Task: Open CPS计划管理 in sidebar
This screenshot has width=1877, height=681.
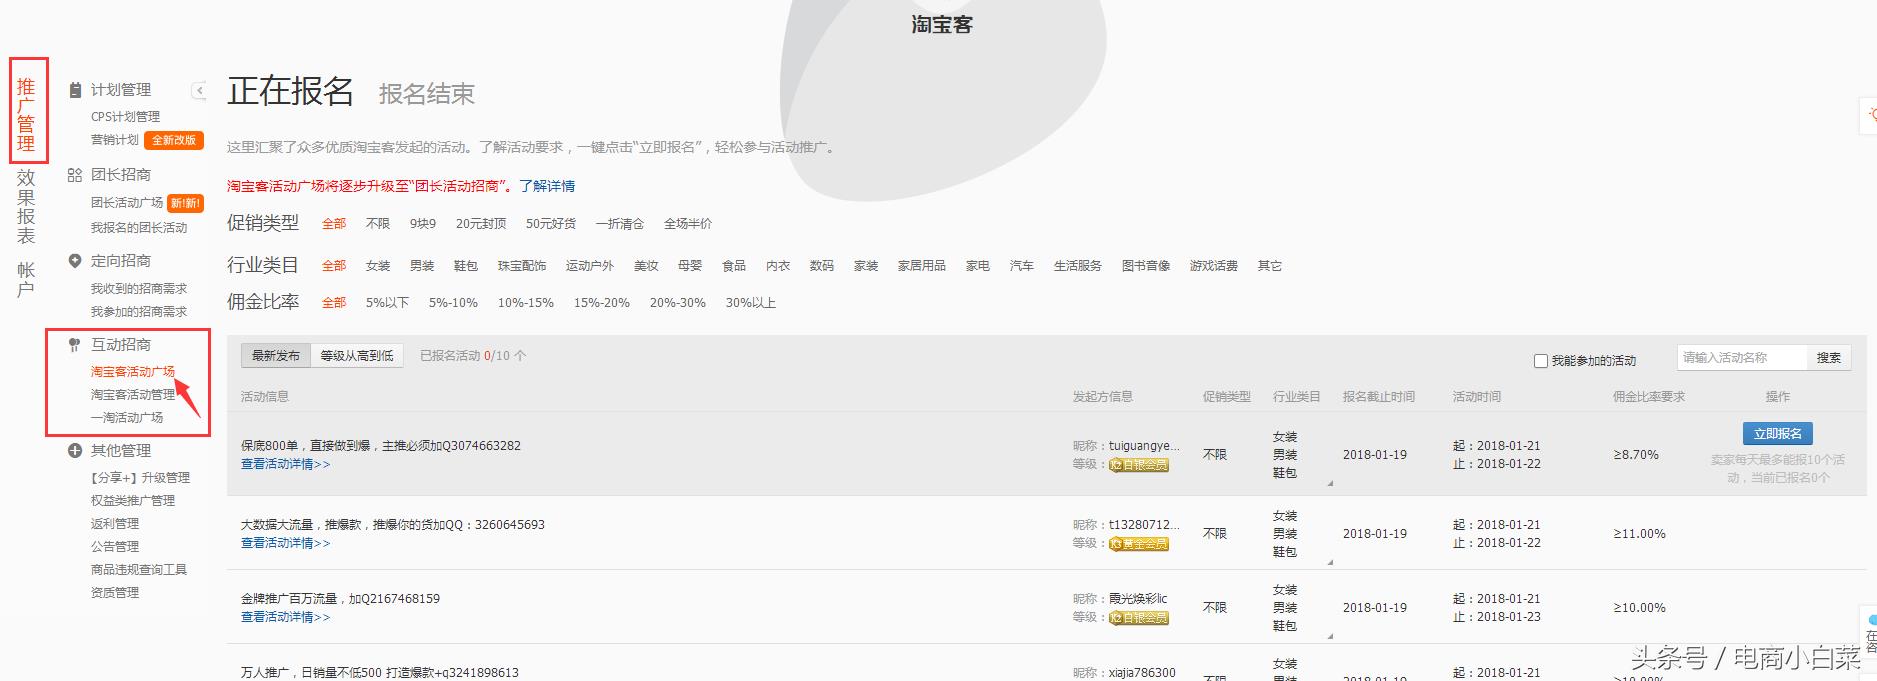Action: click(125, 117)
